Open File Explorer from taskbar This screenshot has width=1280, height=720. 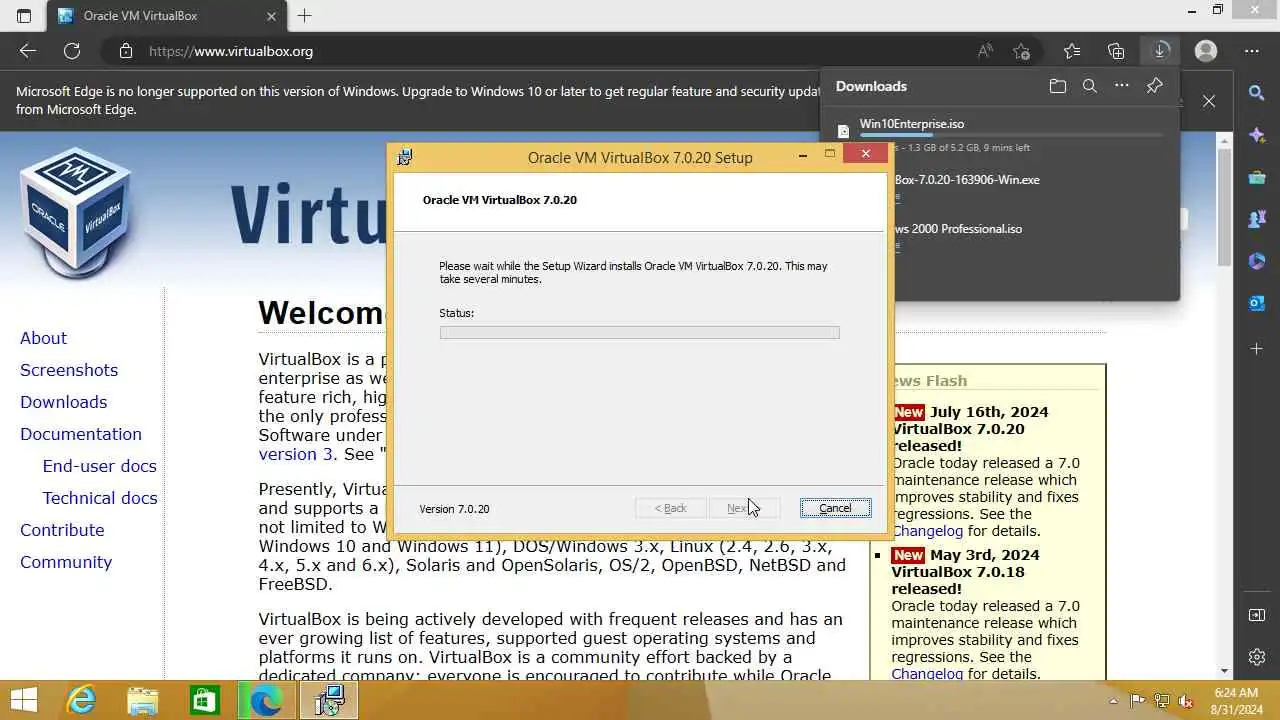(x=142, y=700)
